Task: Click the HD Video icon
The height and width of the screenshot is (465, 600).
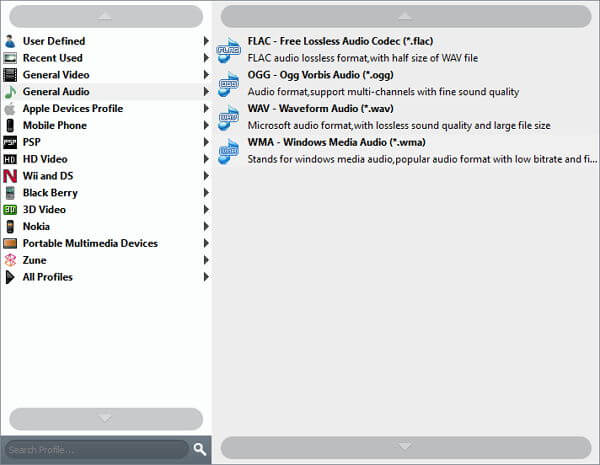Action: [x=10, y=159]
